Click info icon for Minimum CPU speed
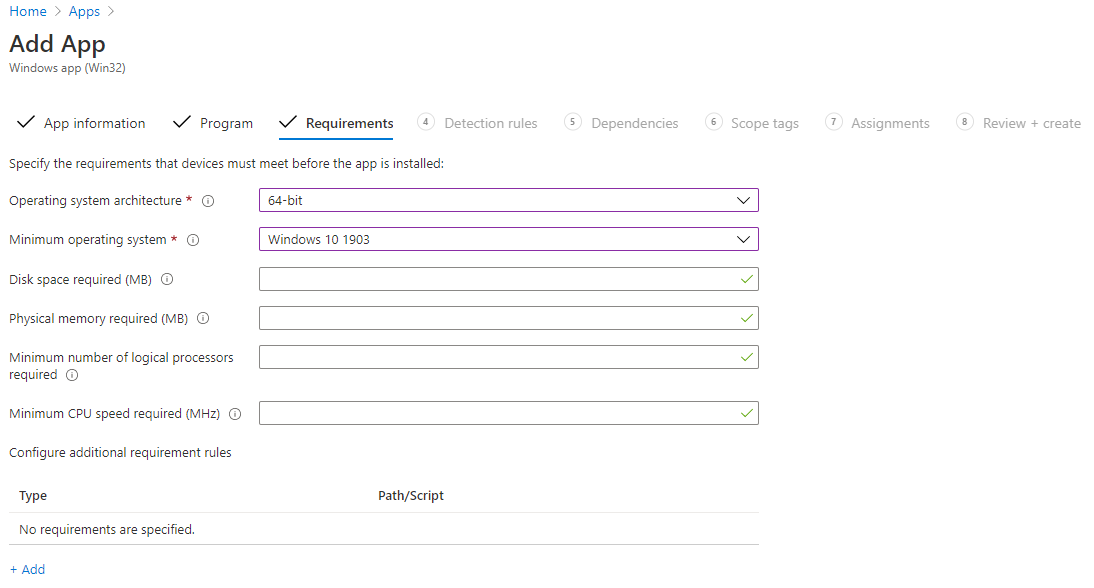Image resolution: width=1094 pixels, height=588 pixels. [235, 414]
